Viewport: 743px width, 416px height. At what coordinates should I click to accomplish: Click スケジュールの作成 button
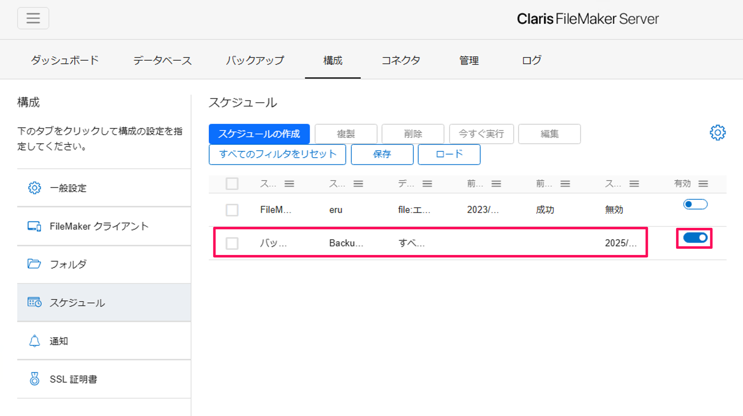click(x=259, y=134)
